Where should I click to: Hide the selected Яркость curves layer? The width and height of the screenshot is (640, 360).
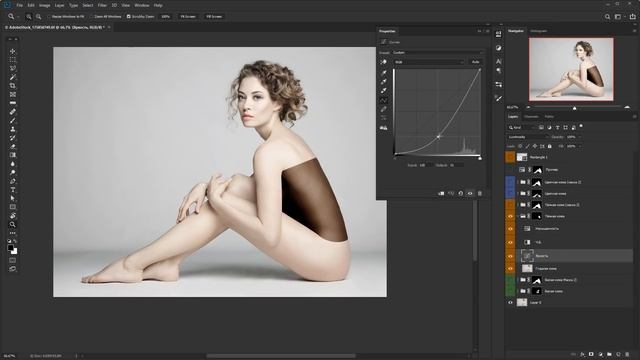[x=510, y=256]
